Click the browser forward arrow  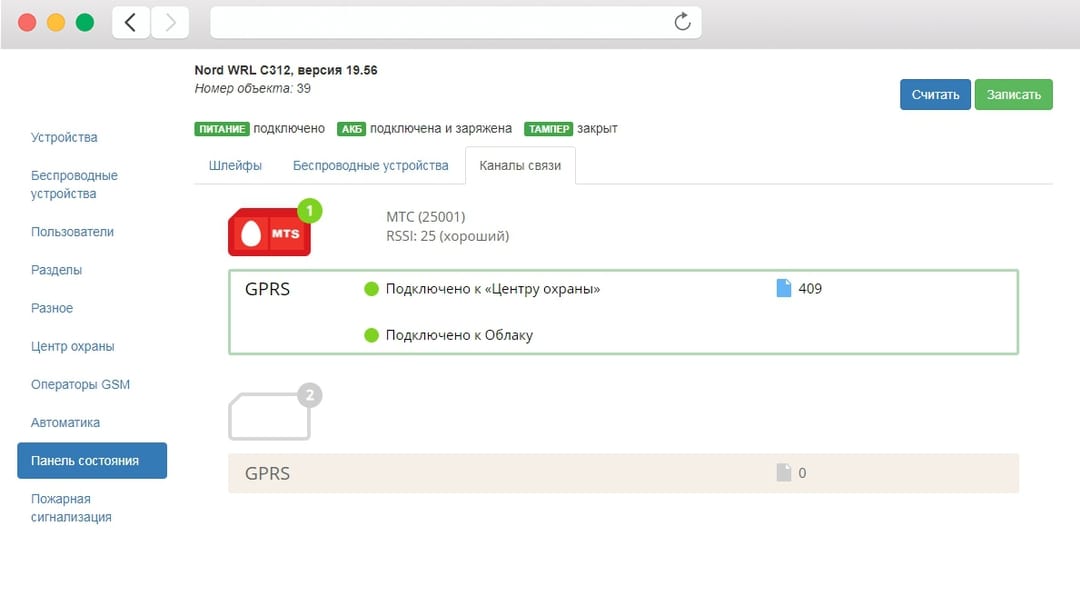tap(170, 22)
